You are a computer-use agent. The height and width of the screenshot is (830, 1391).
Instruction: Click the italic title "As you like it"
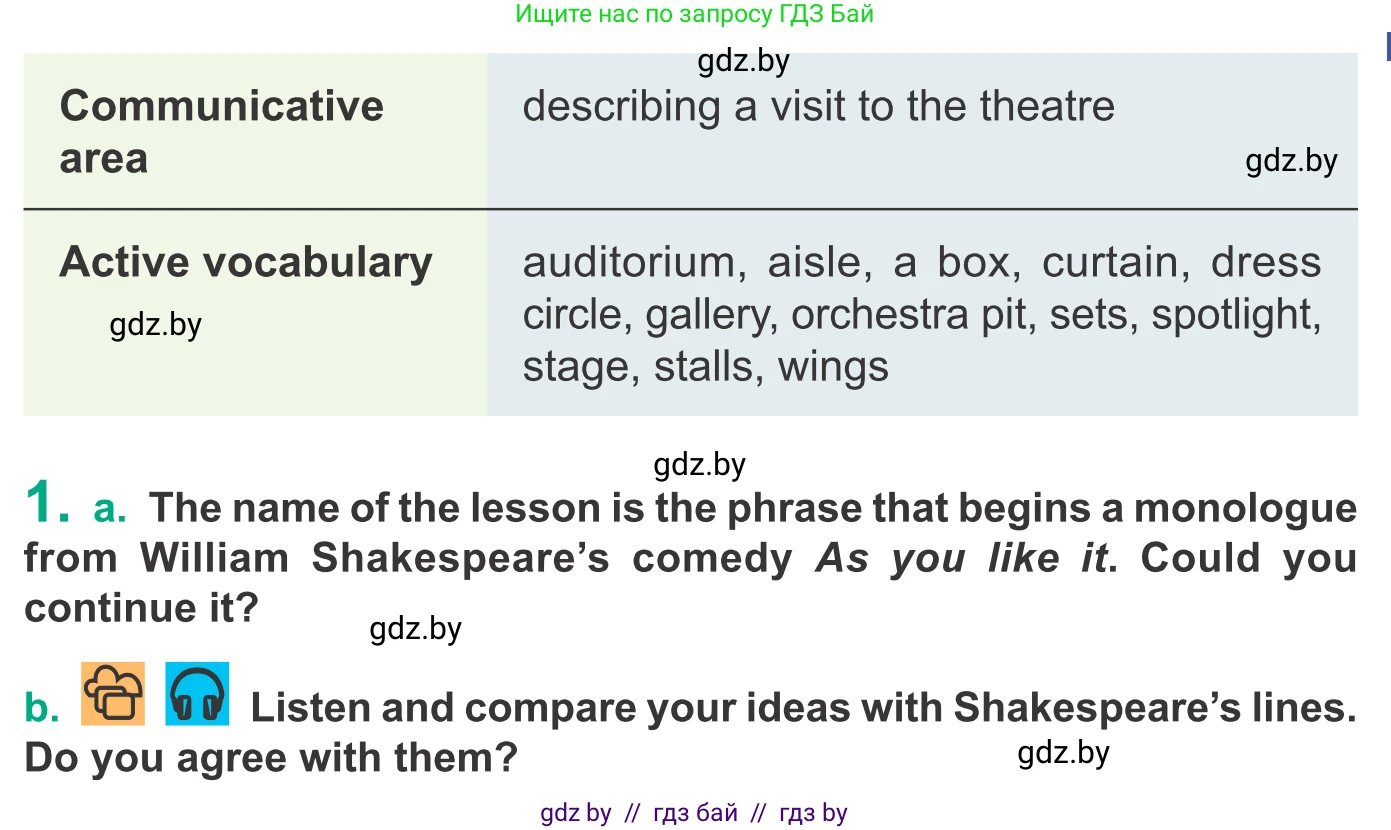[x=960, y=558]
